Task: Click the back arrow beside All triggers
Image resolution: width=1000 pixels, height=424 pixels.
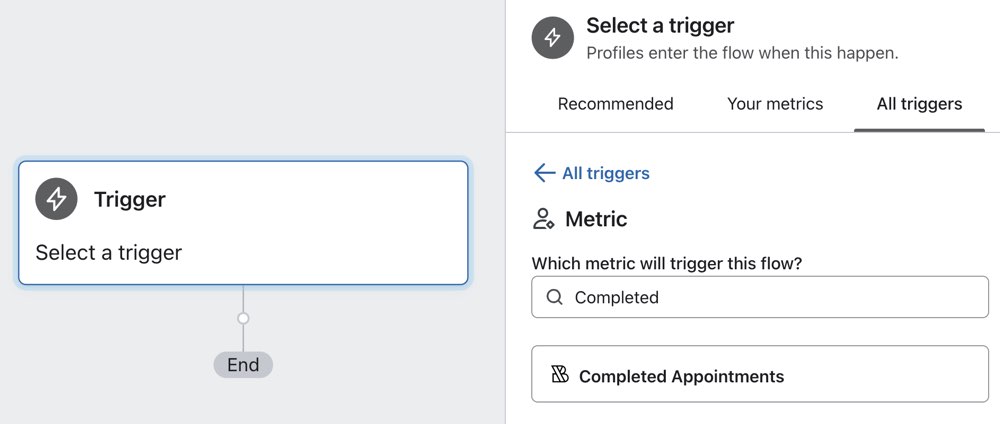Action: [544, 173]
